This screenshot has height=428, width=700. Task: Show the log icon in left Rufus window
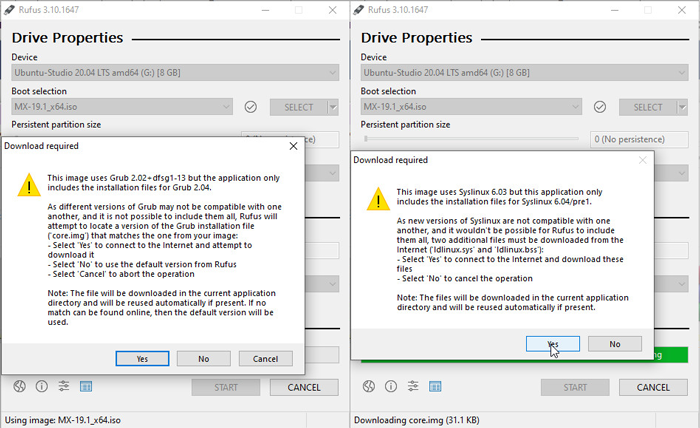(x=86, y=386)
